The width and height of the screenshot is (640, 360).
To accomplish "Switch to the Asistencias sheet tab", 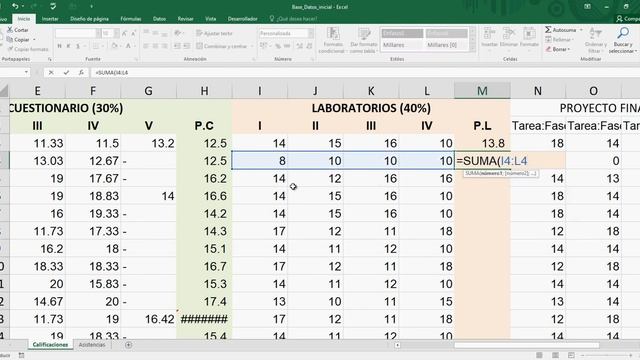I will point(92,345).
